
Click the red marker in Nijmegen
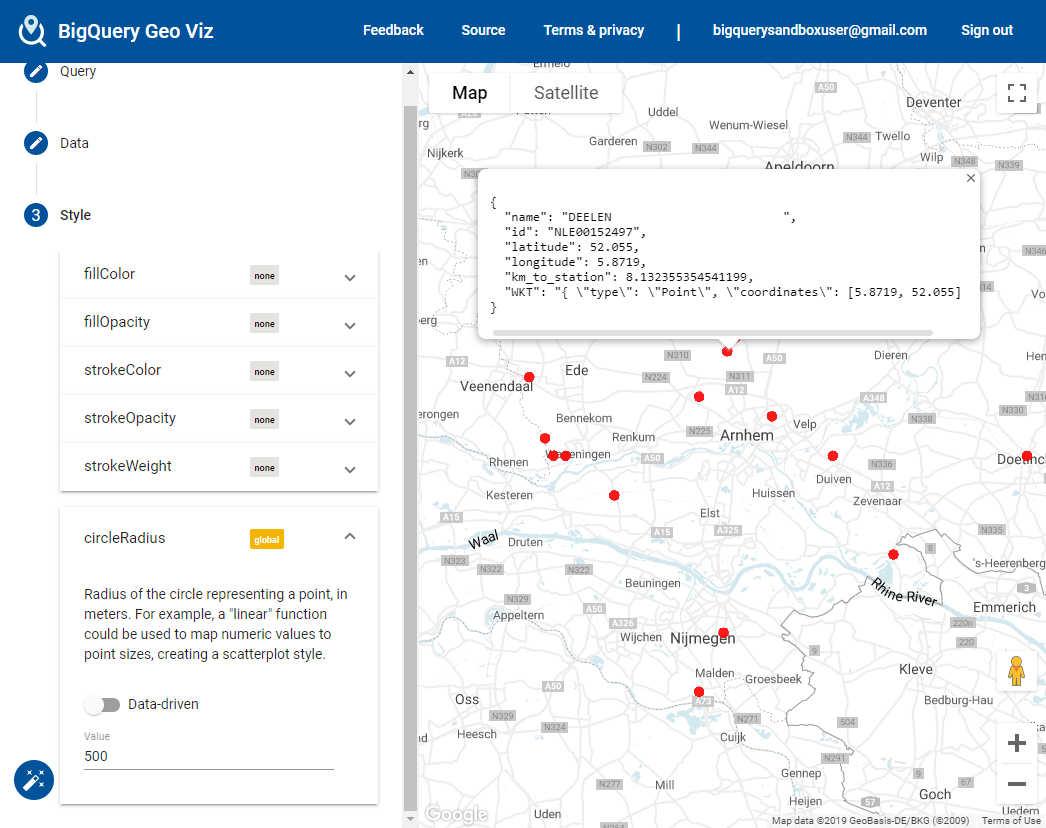(723, 633)
